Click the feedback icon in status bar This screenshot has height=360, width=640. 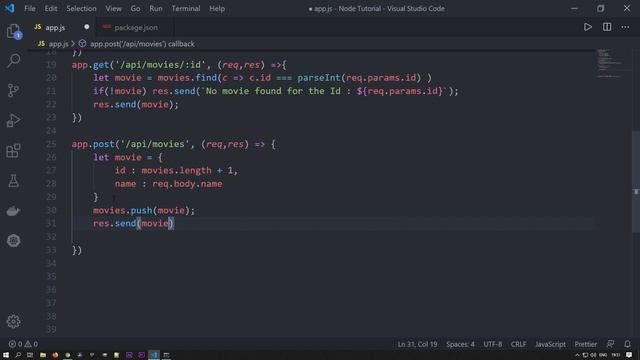tap(610, 344)
